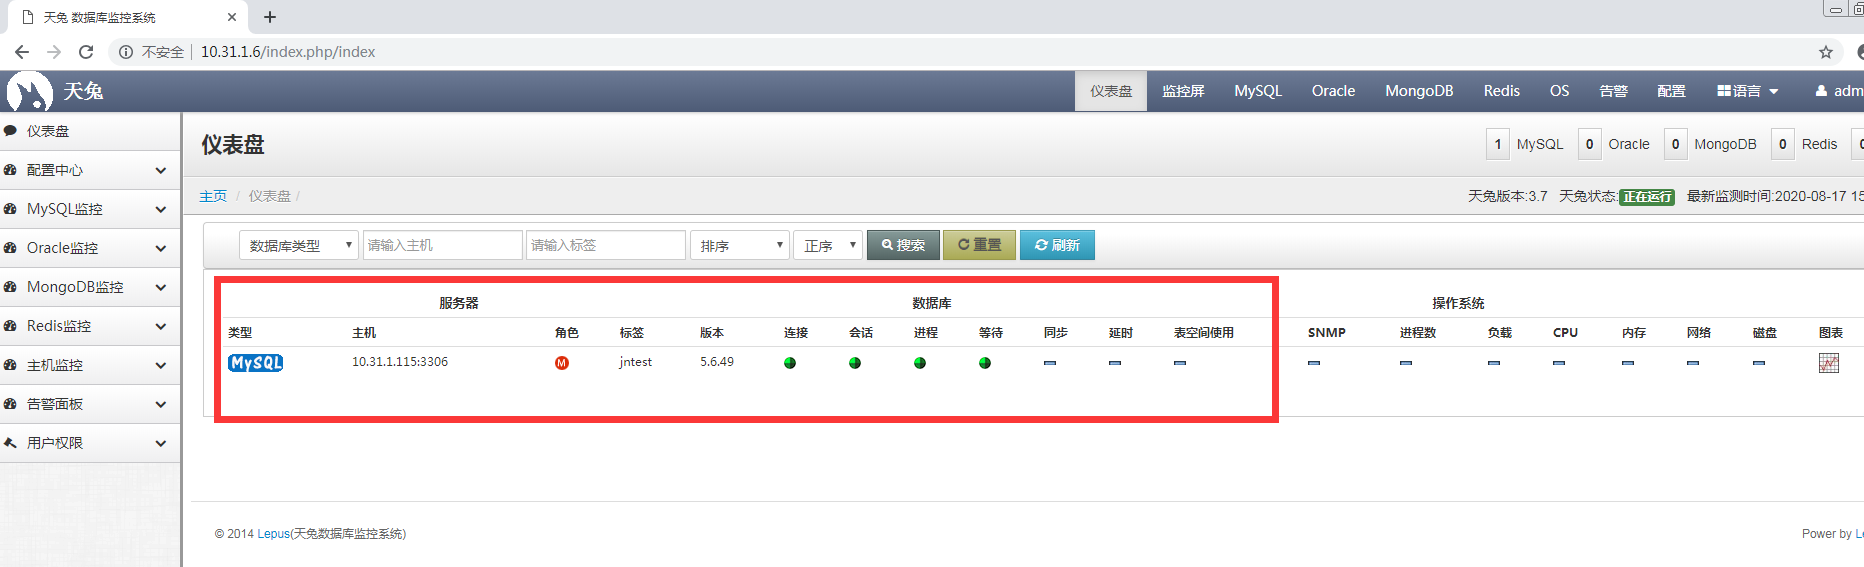This screenshot has width=1864, height=567.
Task: Click the MySQL type badge
Action: click(x=256, y=363)
